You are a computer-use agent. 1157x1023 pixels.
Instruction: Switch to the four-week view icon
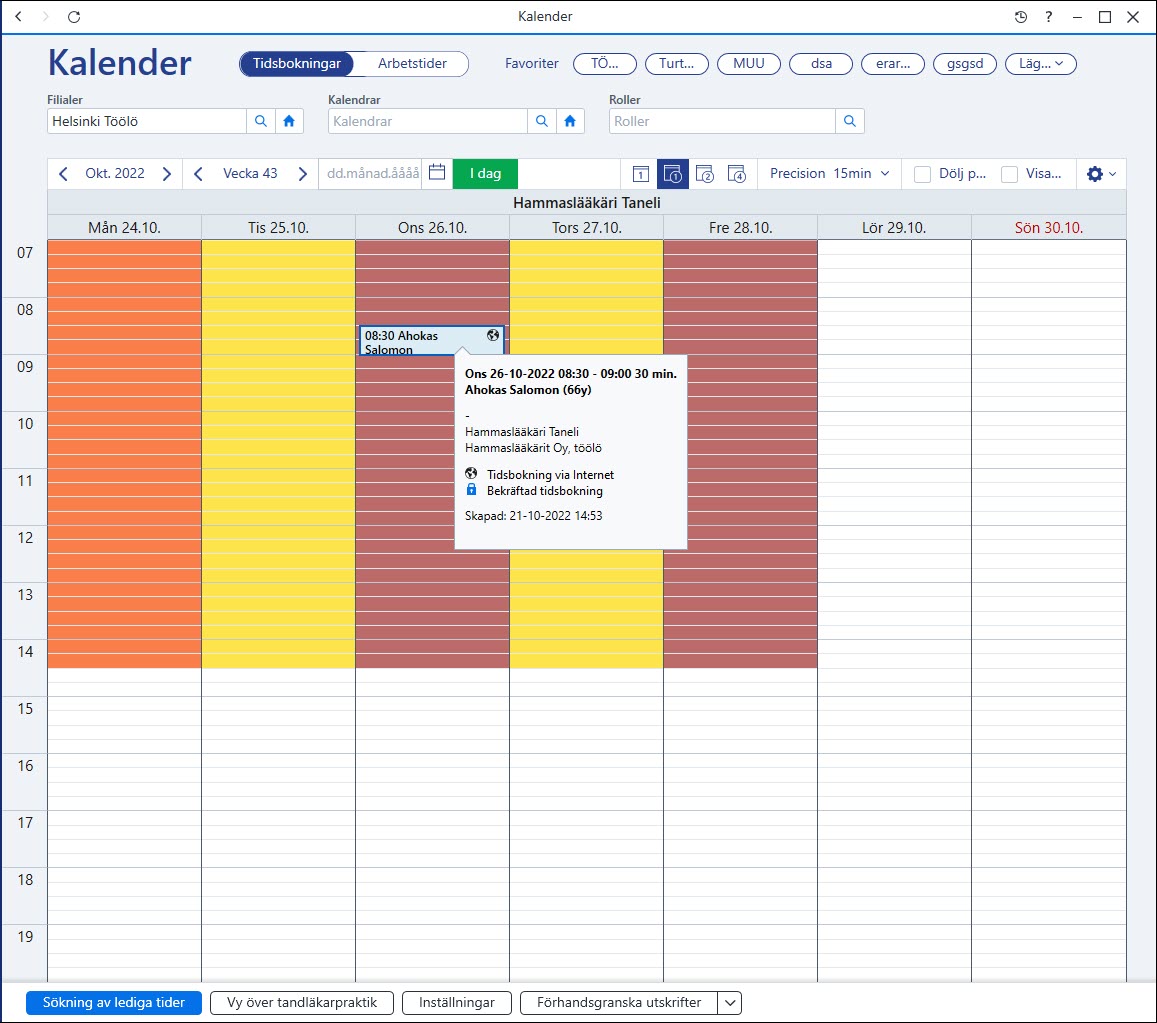coord(736,174)
